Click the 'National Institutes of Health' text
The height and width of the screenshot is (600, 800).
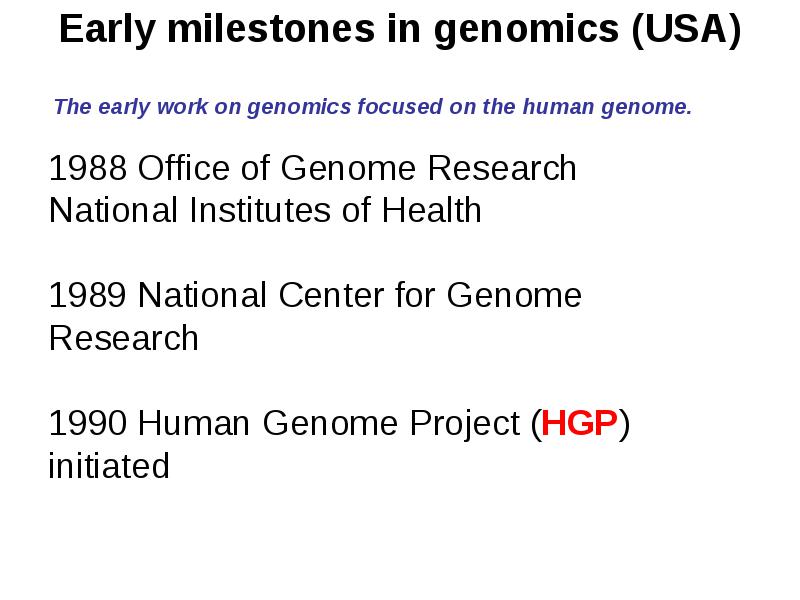click(x=265, y=210)
